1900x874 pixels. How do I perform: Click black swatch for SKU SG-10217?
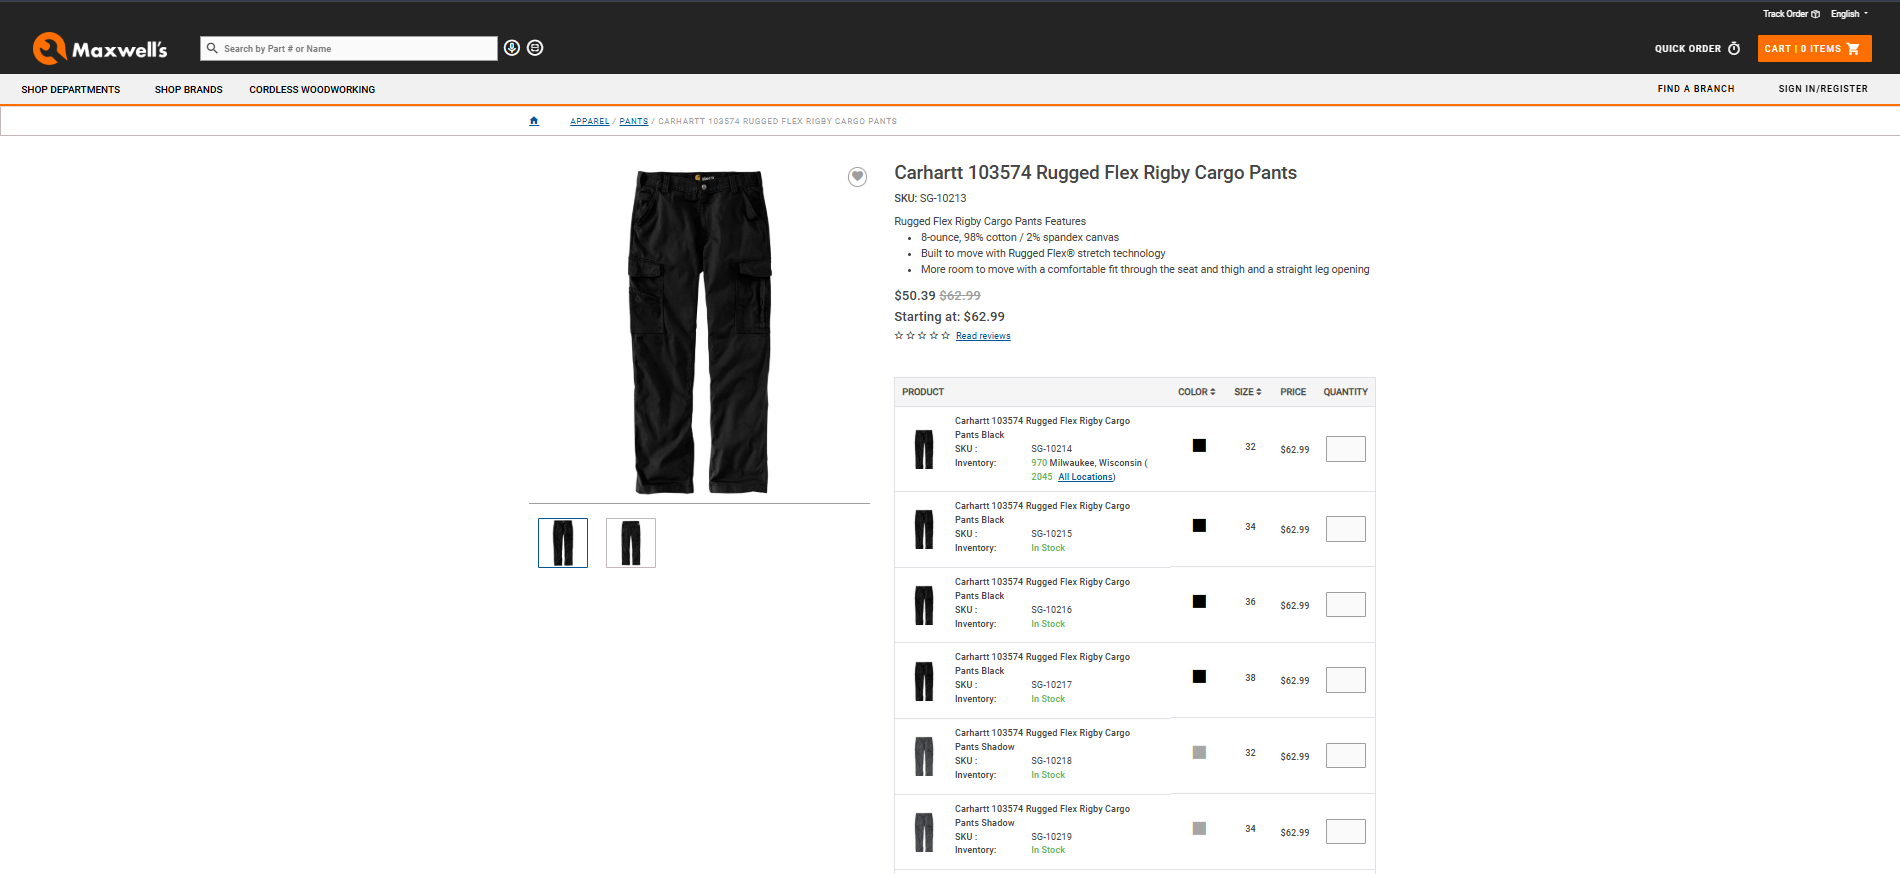point(1199,677)
